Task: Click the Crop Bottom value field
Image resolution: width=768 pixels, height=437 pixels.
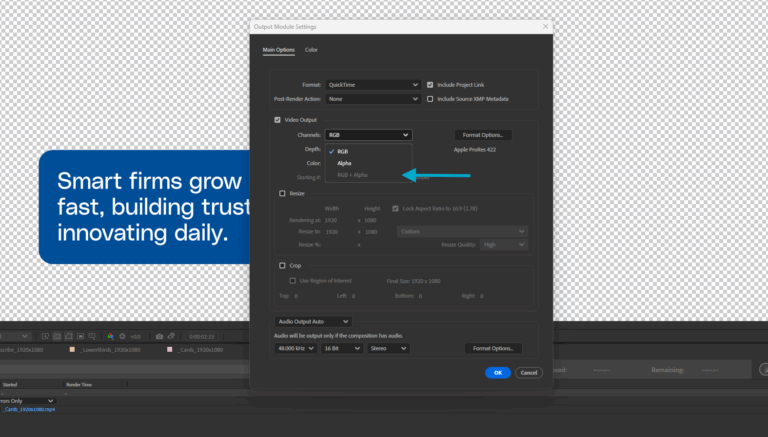Action: 420,296
